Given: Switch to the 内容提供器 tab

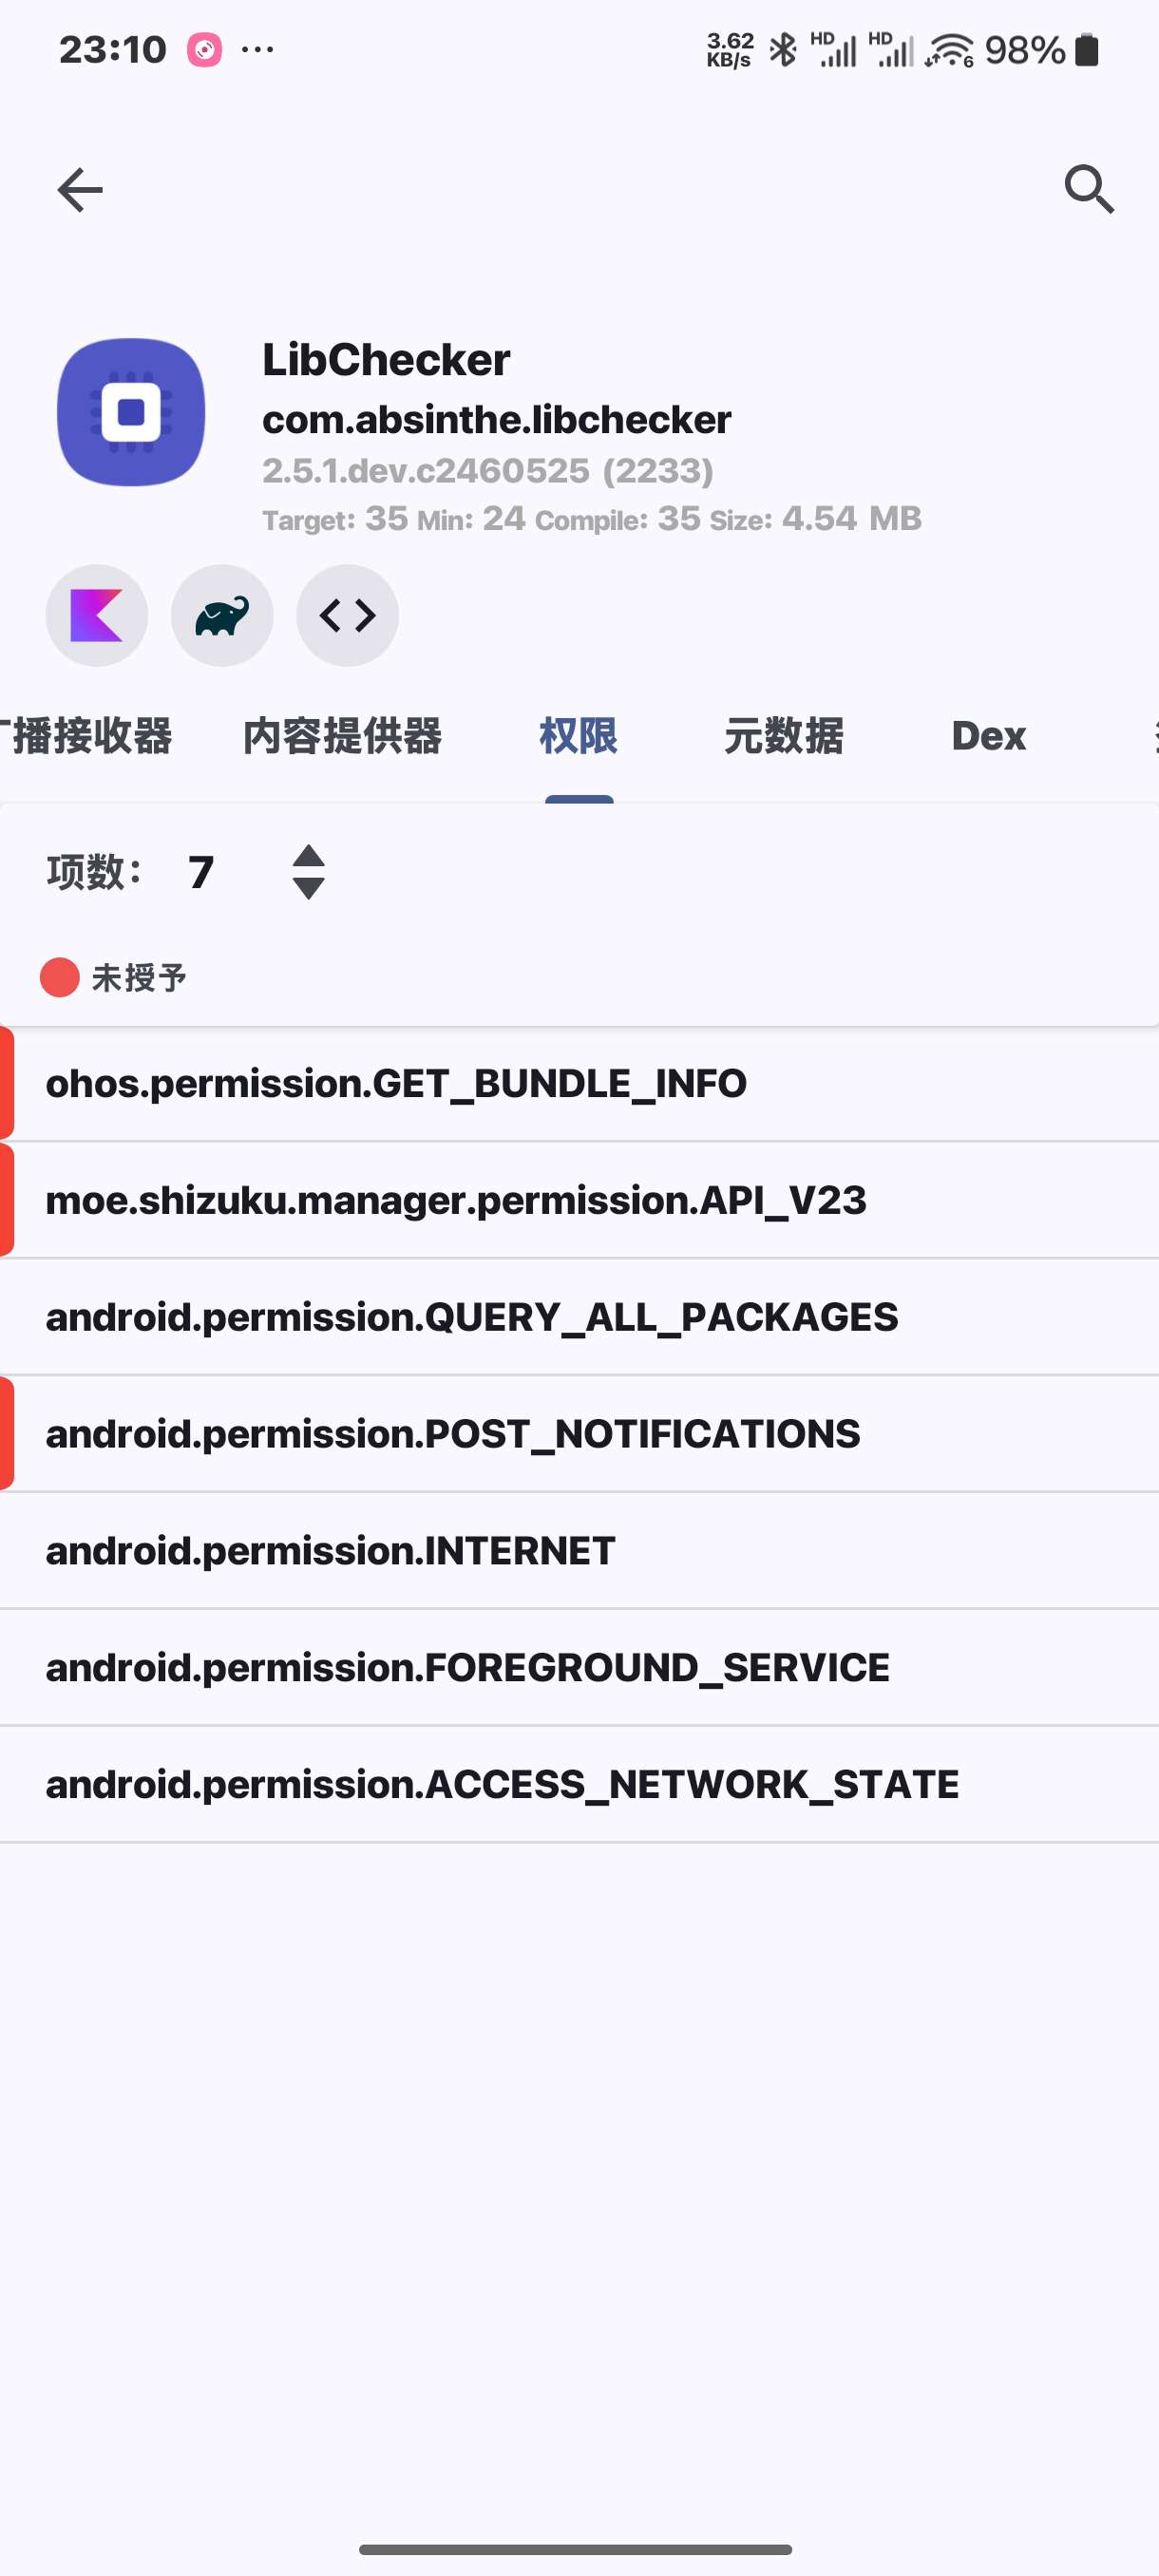Looking at the screenshot, I should pyautogui.click(x=342, y=736).
